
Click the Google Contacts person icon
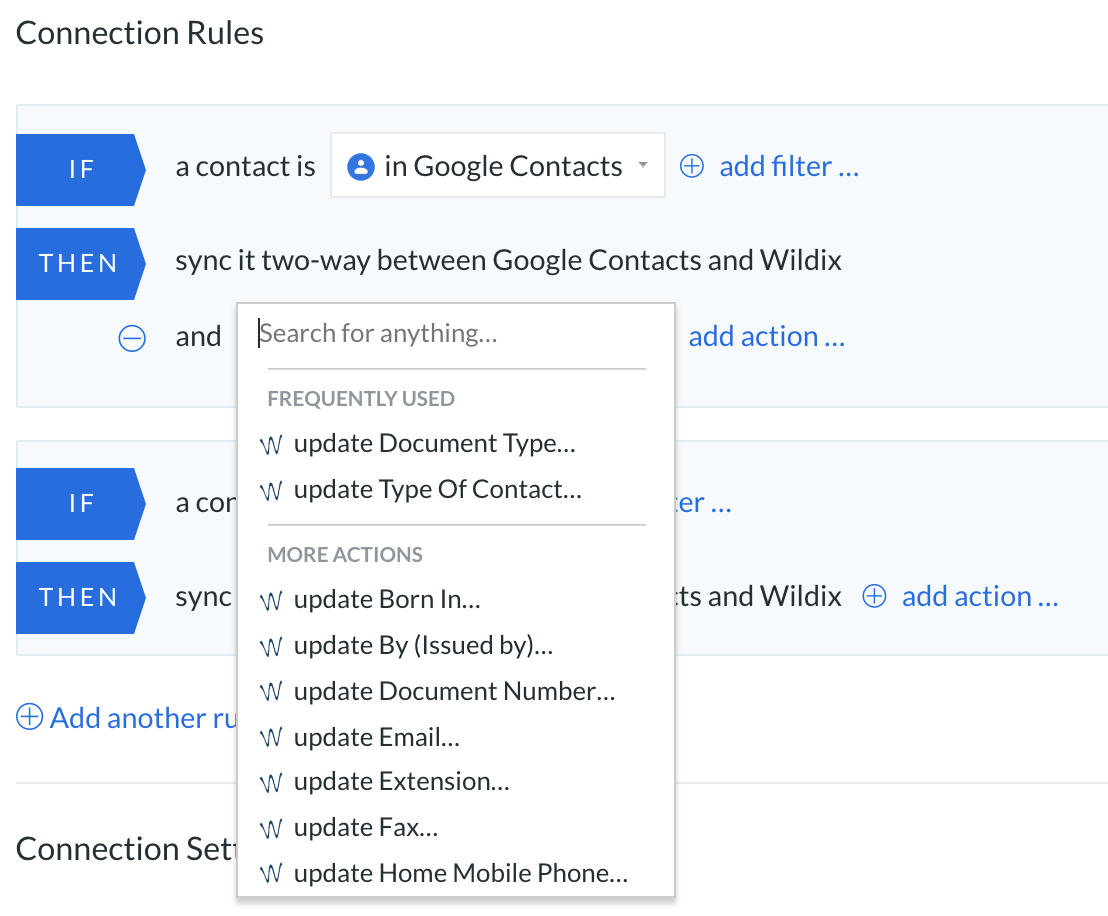point(360,167)
